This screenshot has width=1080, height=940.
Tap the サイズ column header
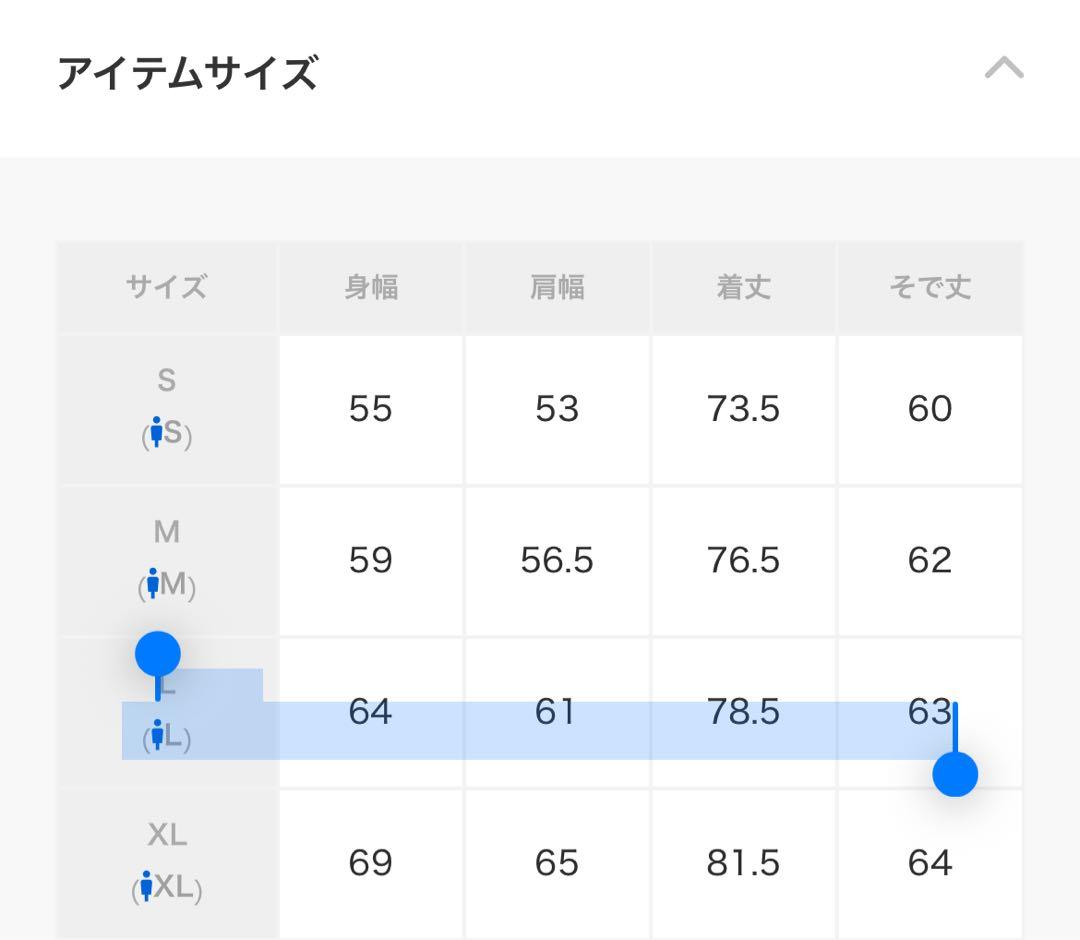[x=167, y=288]
